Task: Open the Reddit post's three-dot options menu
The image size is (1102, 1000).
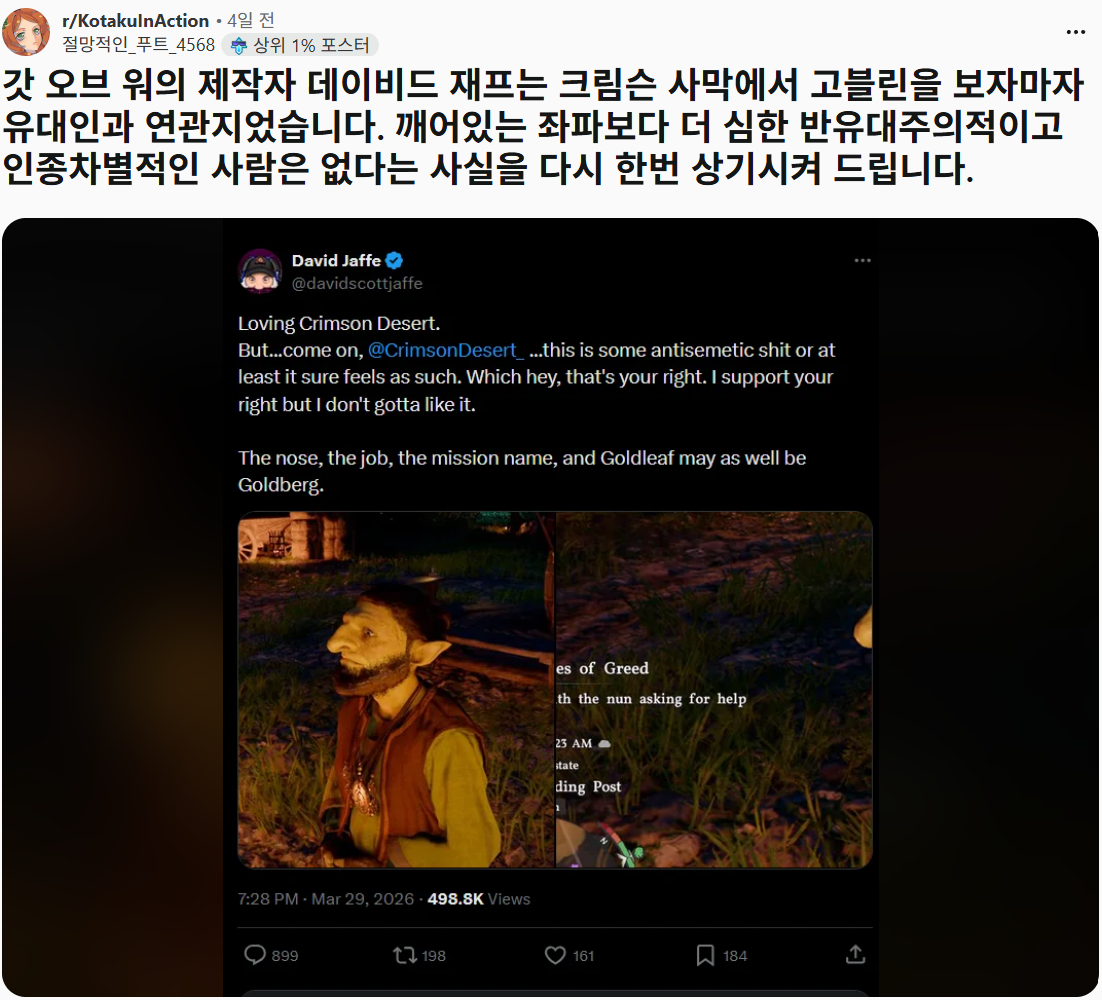Action: point(1075,32)
